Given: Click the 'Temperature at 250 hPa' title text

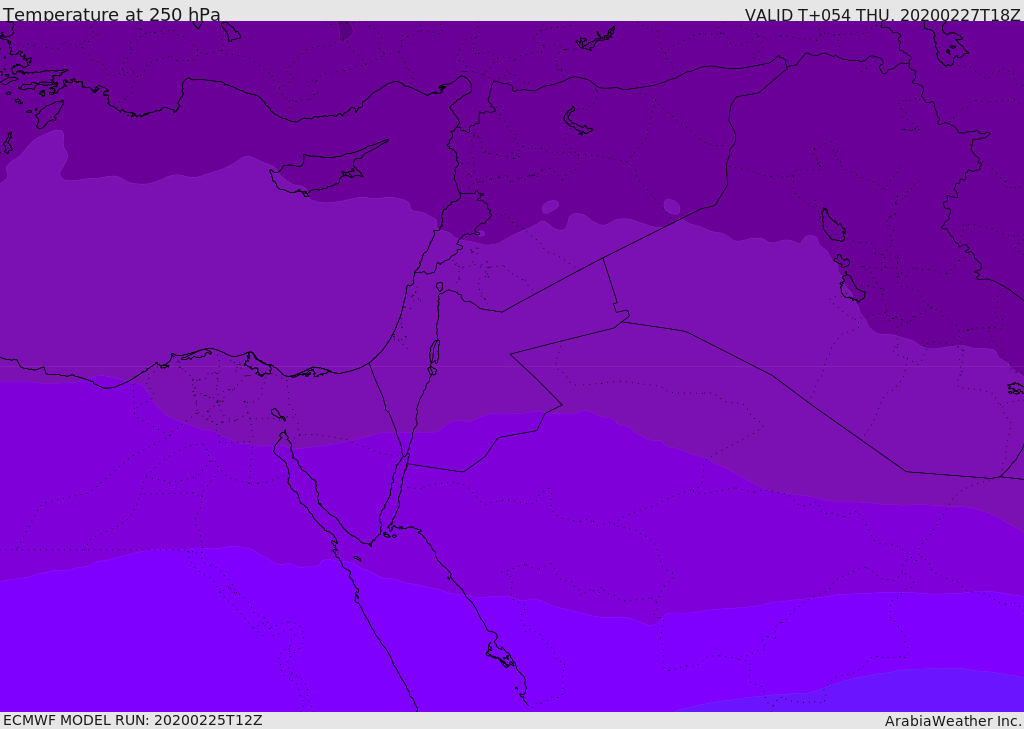Looking at the screenshot, I should [112, 14].
